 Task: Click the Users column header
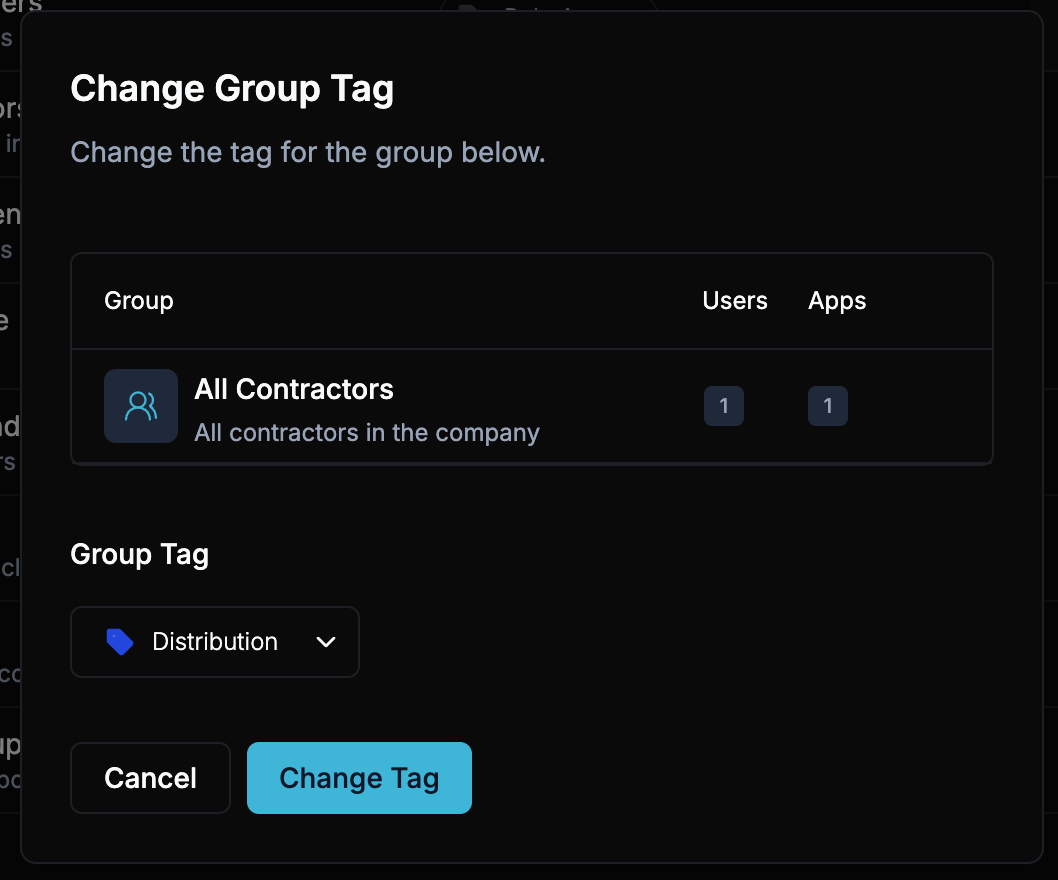click(x=735, y=300)
